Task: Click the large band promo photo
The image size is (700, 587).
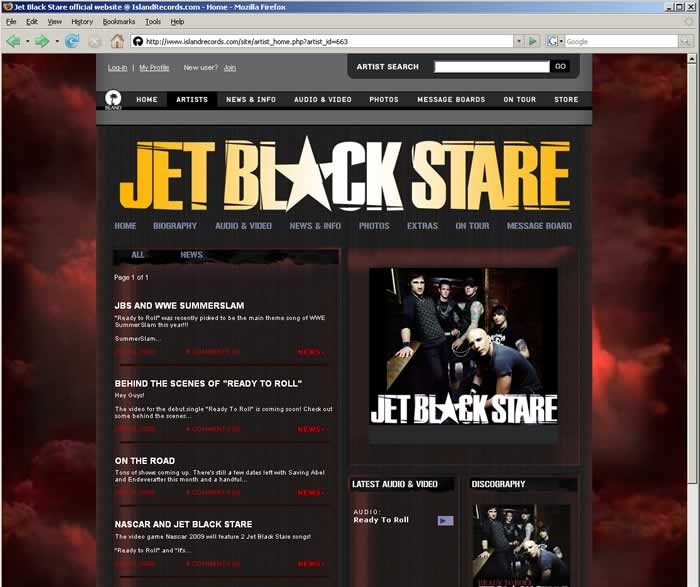Action: tap(463, 346)
